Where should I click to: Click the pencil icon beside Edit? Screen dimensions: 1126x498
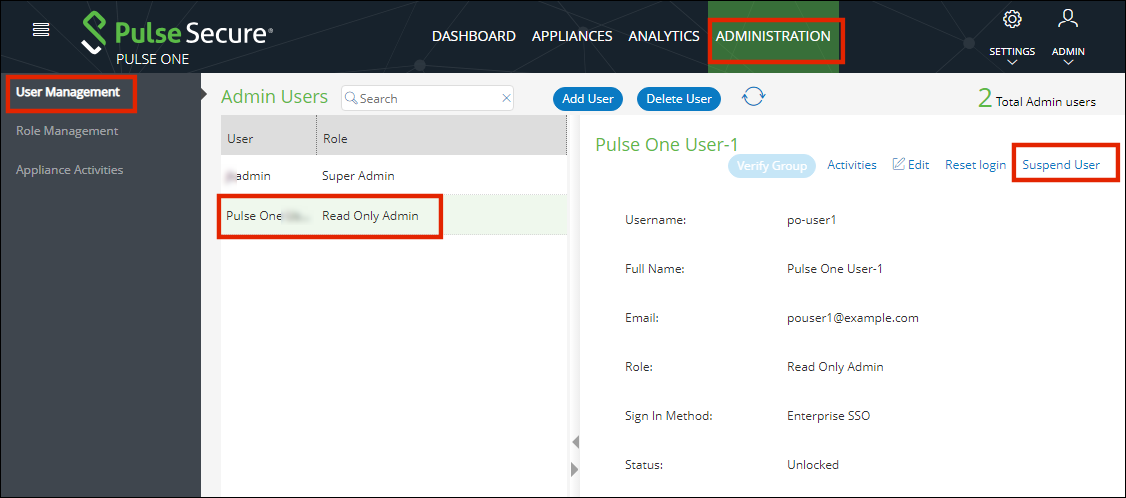click(898, 165)
